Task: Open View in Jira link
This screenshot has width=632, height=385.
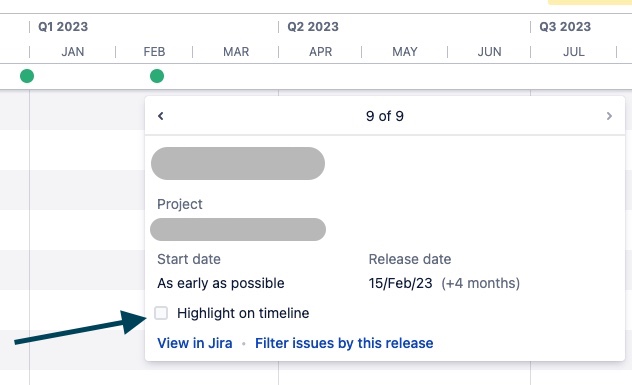Action: pyautogui.click(x=195, y=343)
